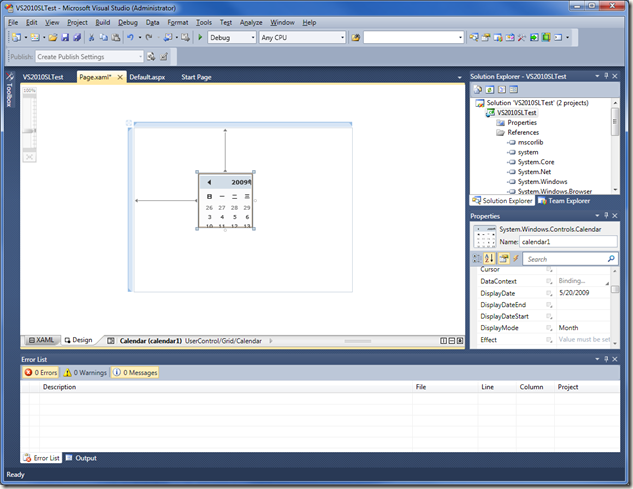Switch to XAML view
The image size is (633, 489).
click(41, 340)
